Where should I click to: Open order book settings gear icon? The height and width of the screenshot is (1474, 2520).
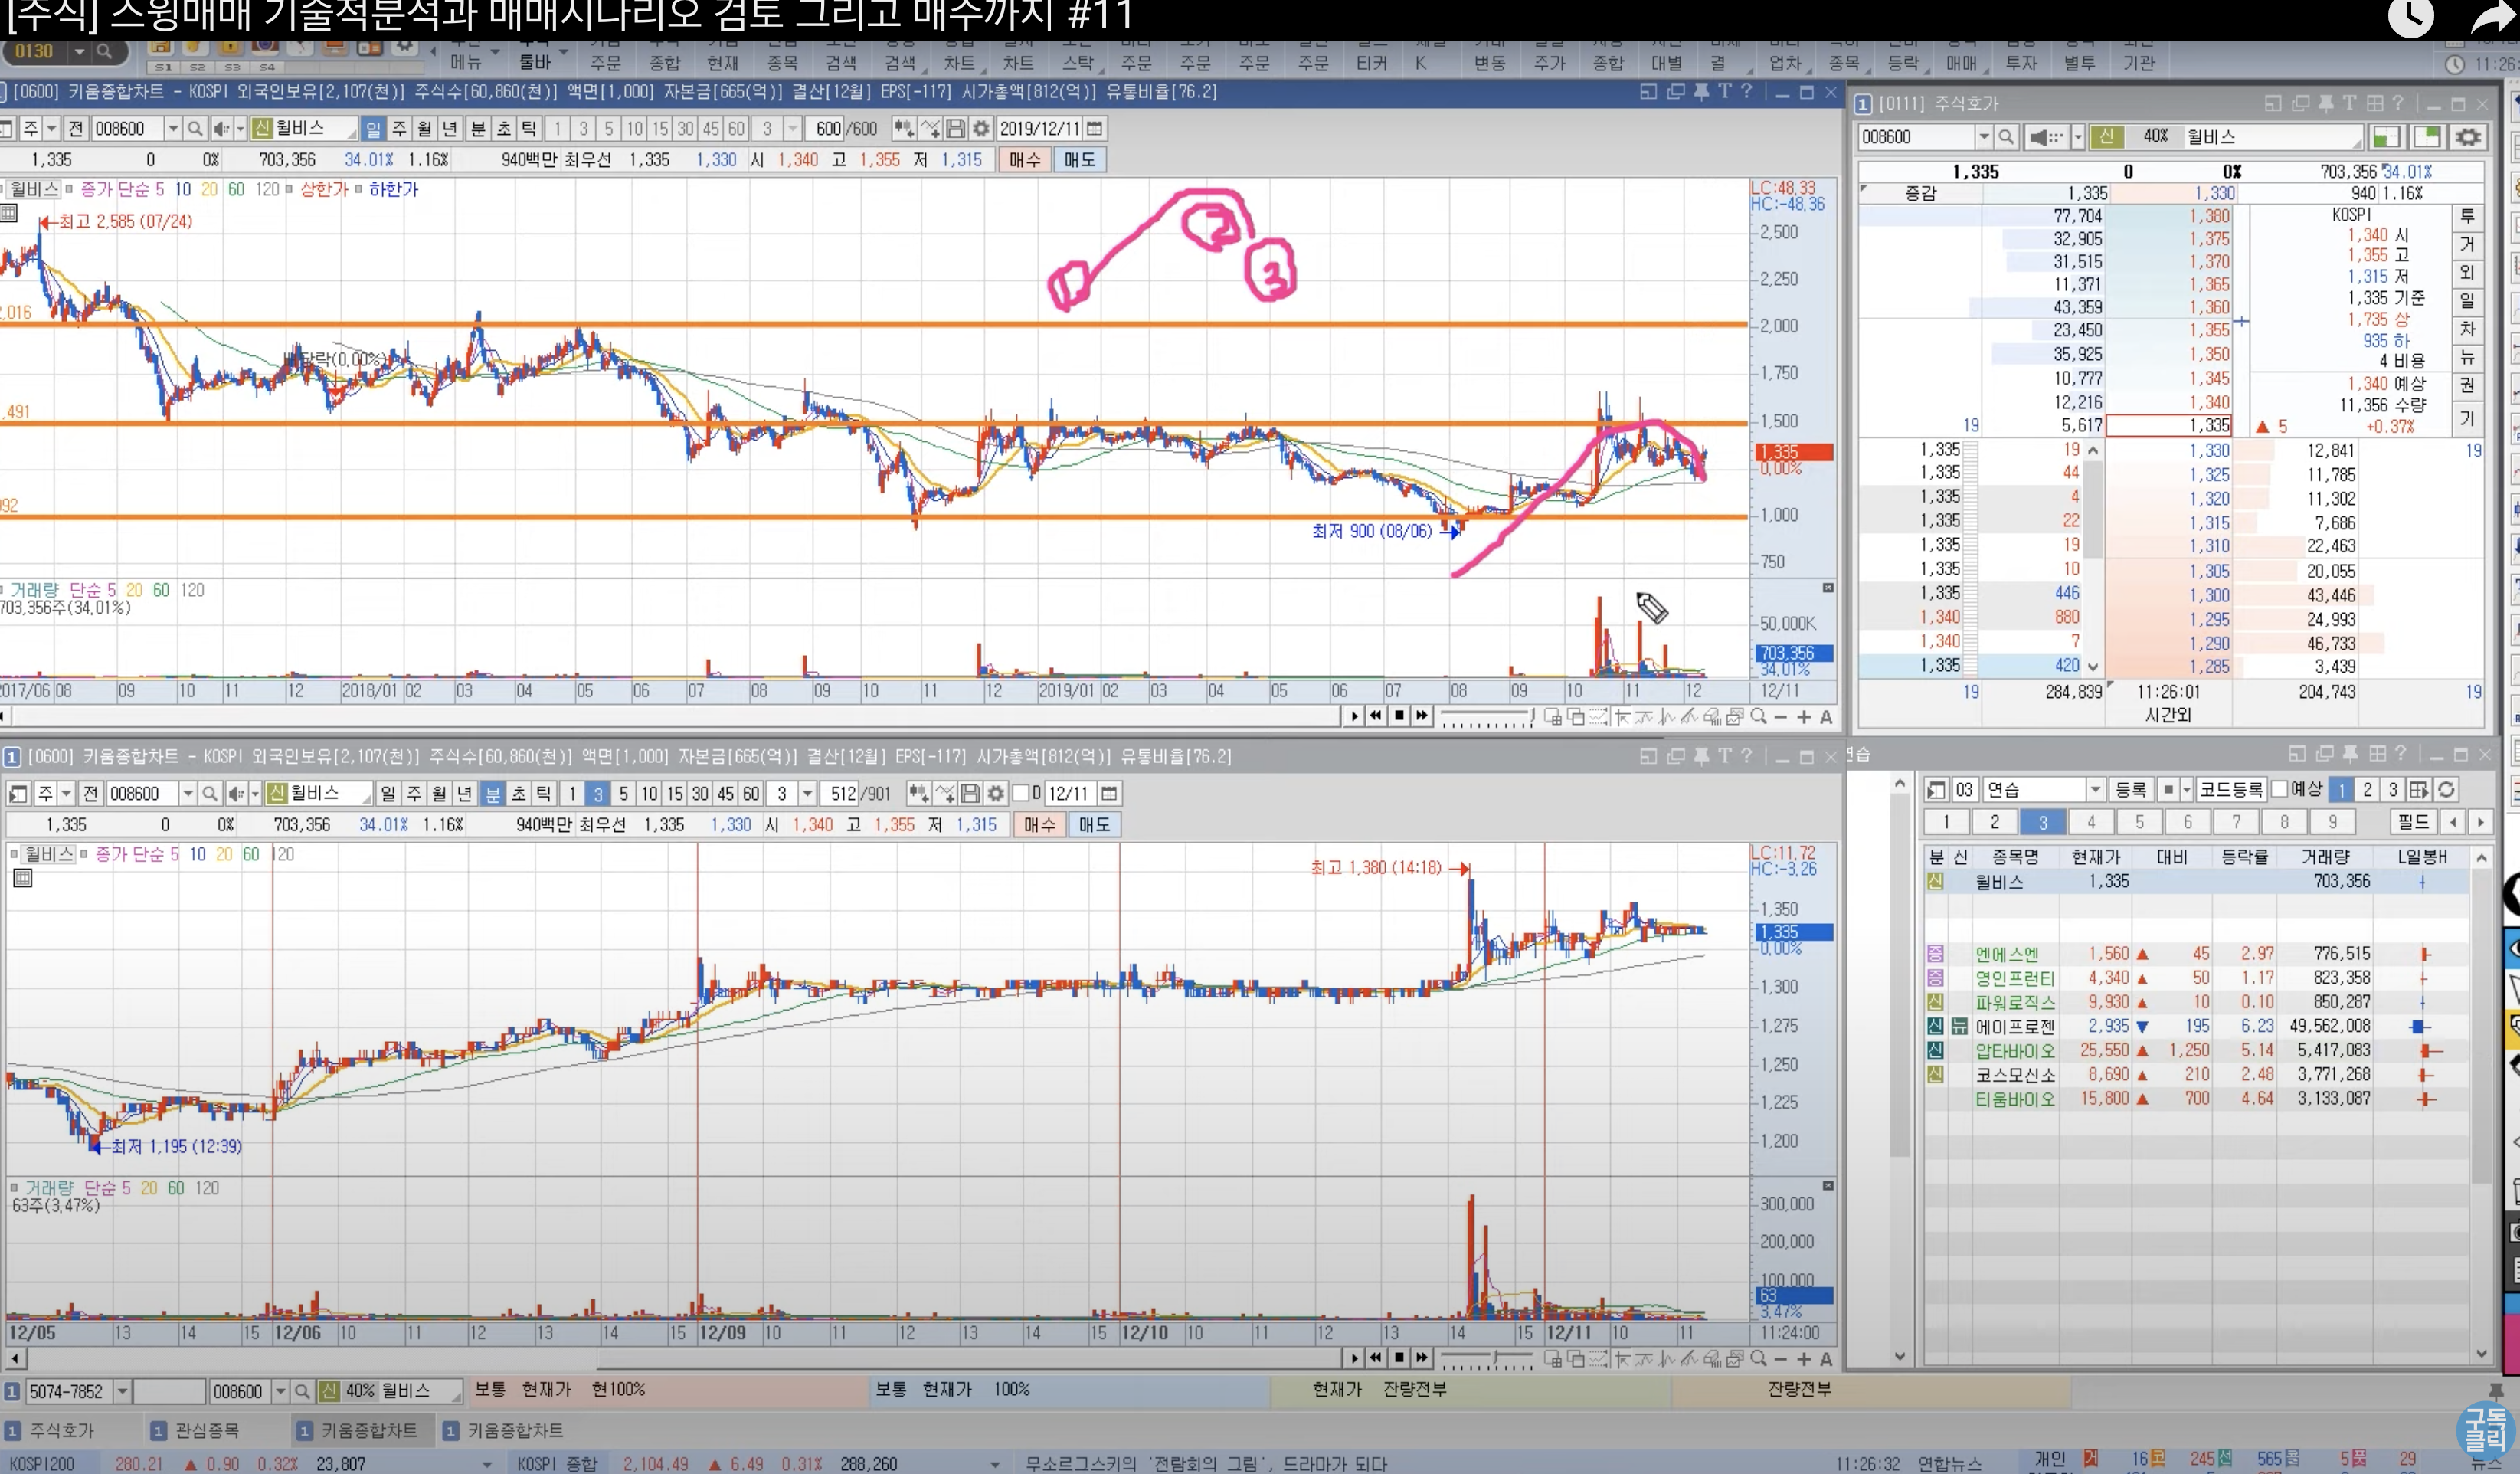(2468, 137)
